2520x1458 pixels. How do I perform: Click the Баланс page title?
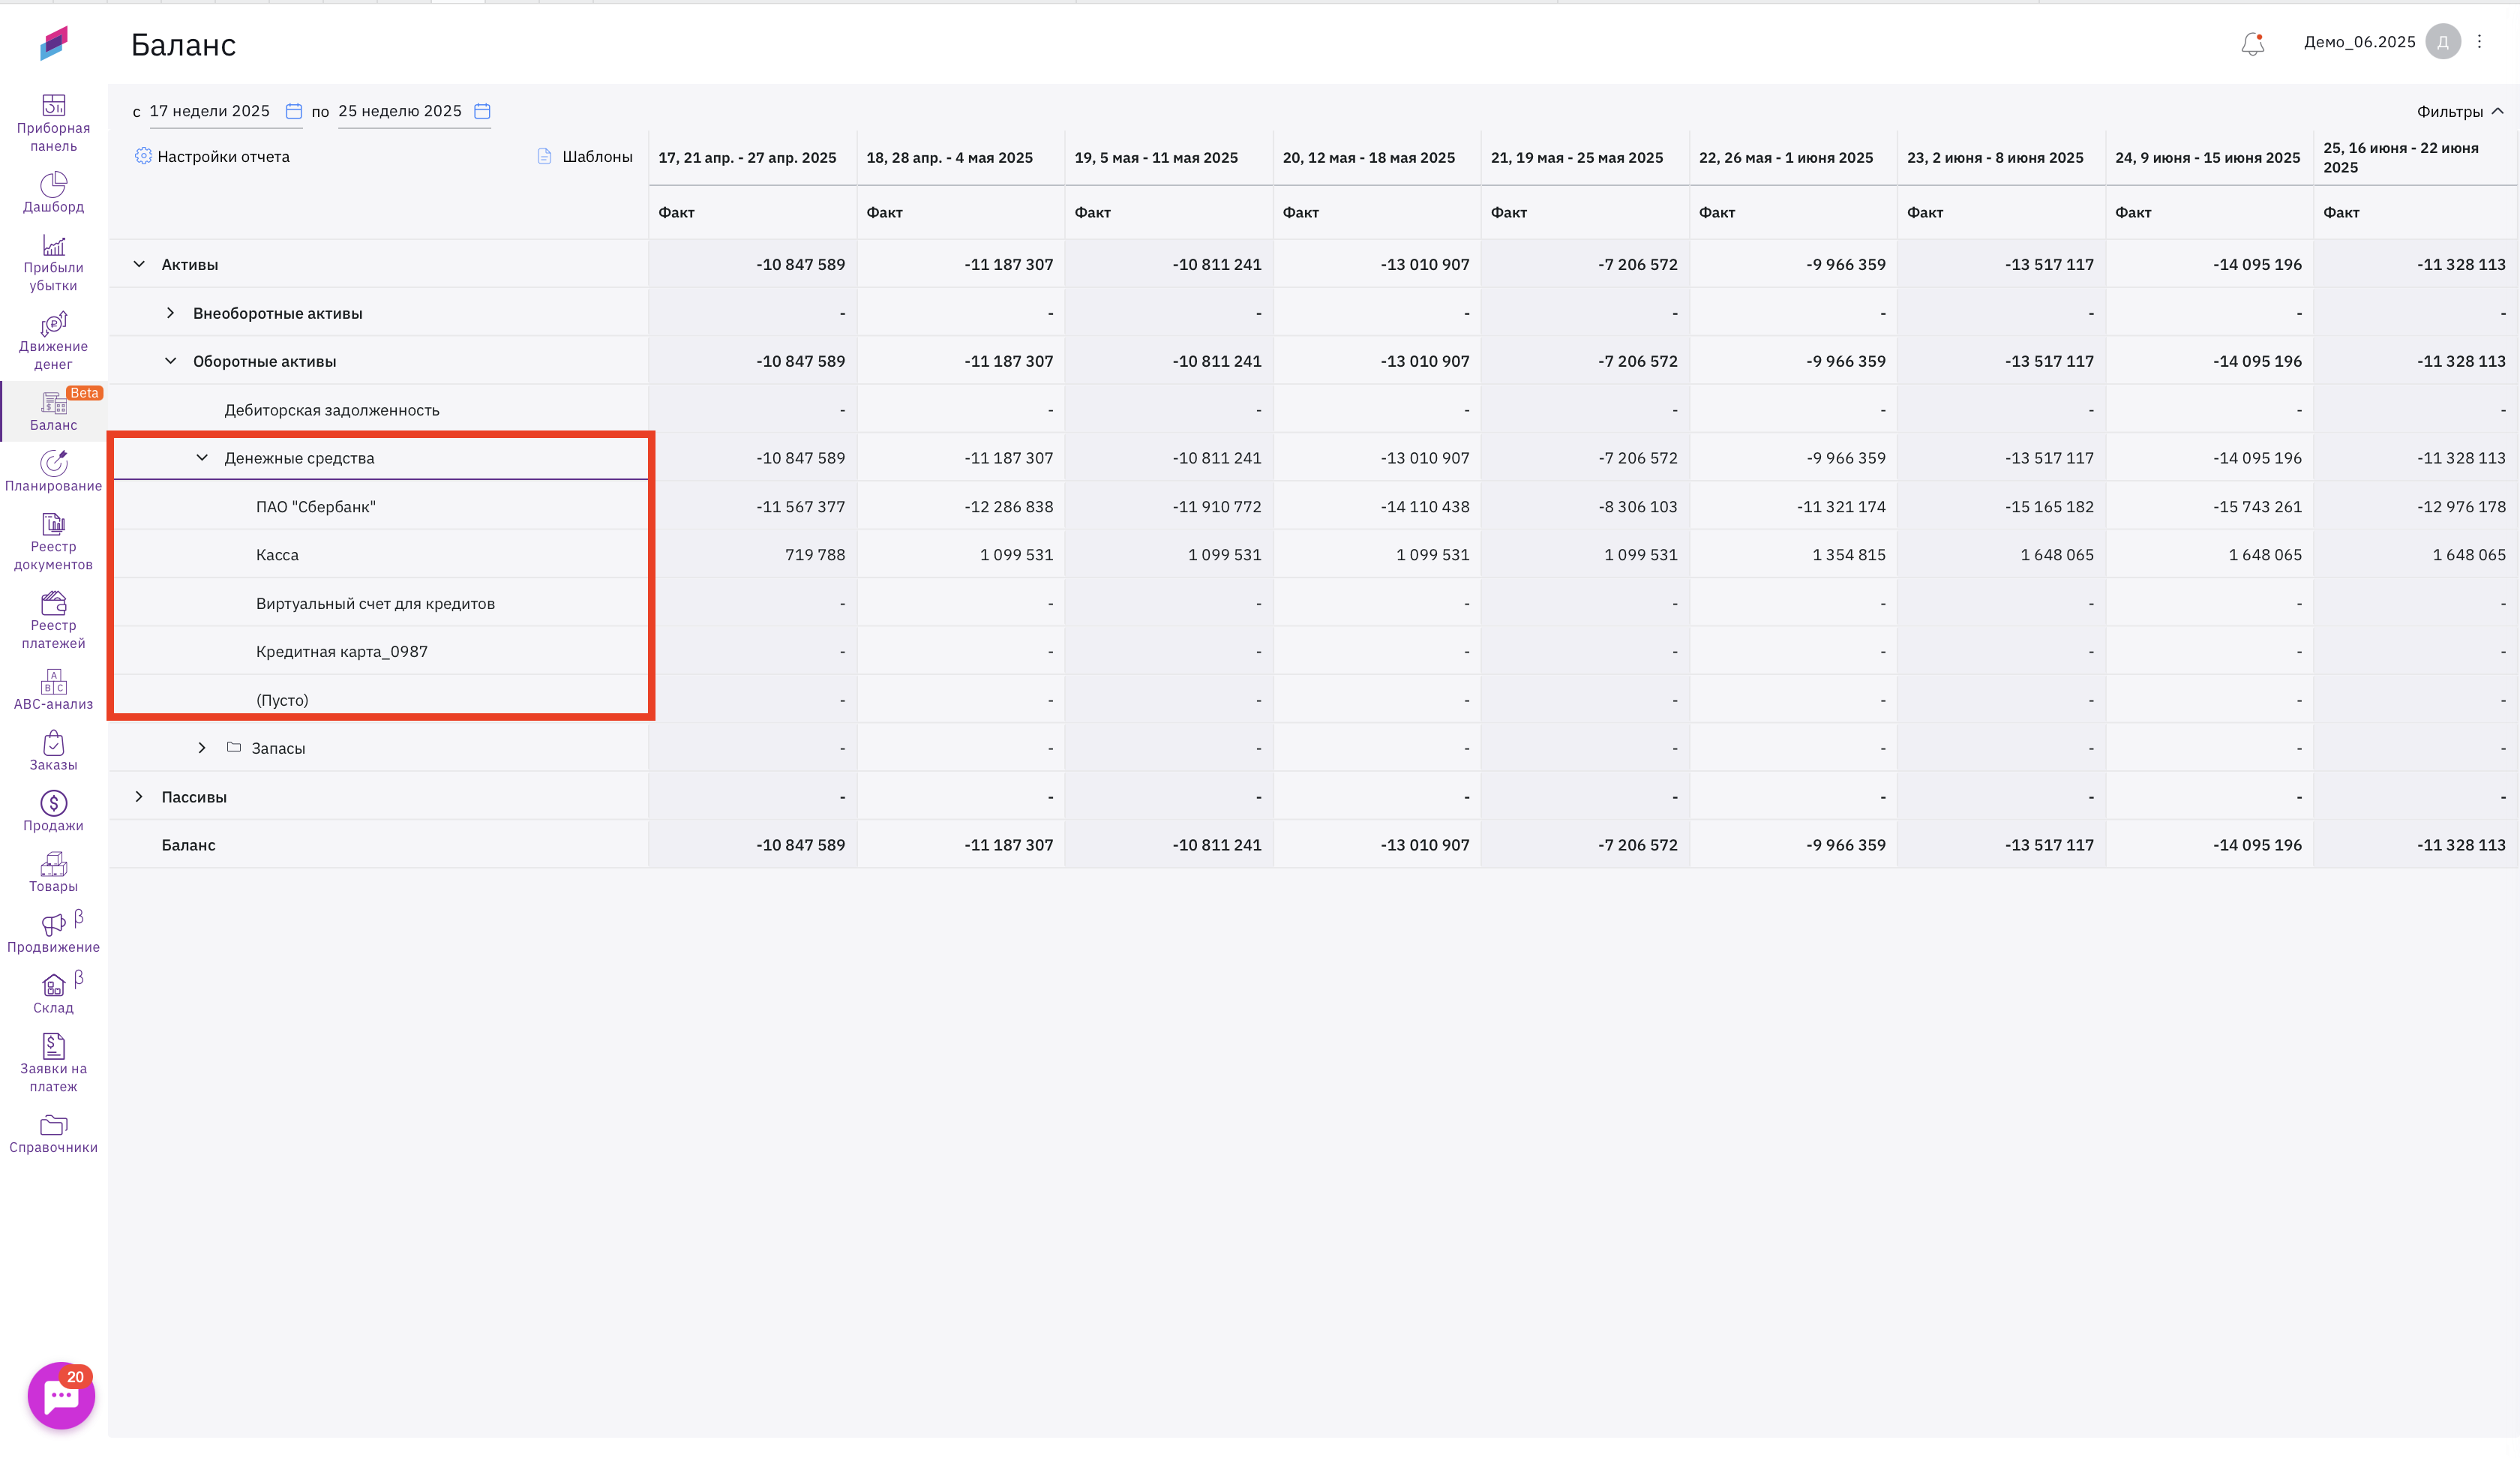(x=183, y=45)
